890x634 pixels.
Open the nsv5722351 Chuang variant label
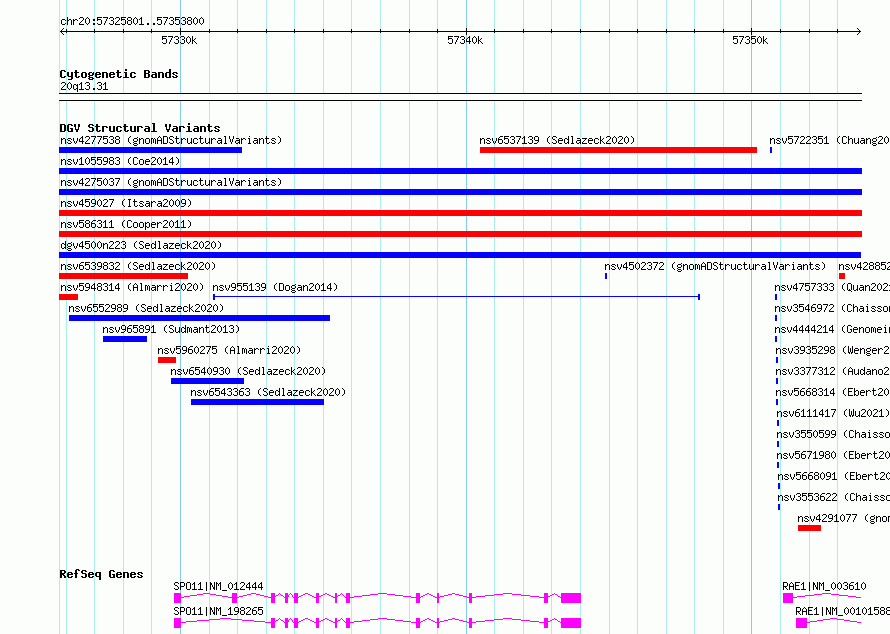coord(829,140)
